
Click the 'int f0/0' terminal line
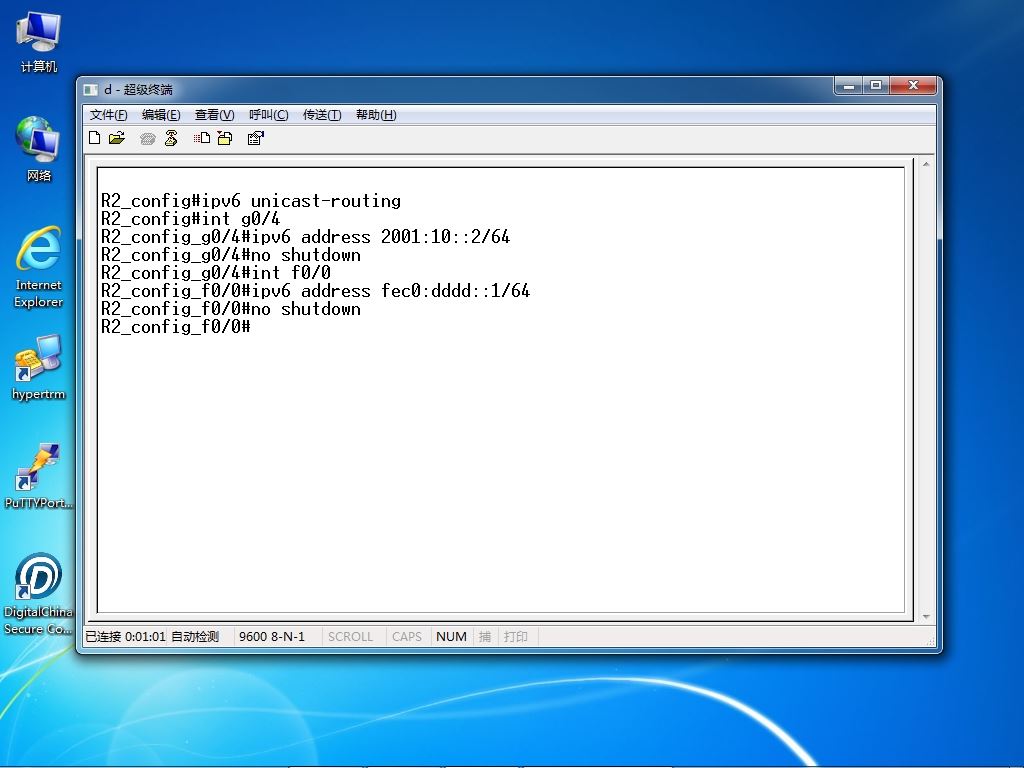216,272
